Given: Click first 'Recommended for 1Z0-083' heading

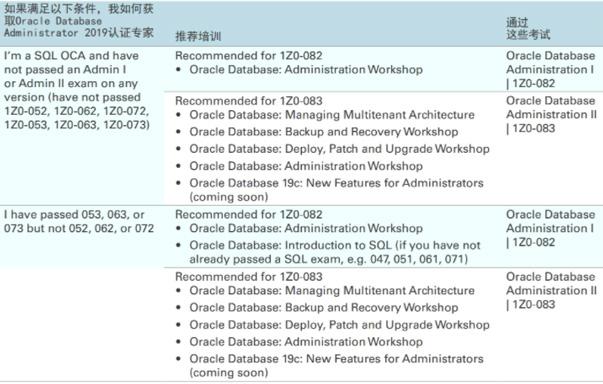Looking at the screenshot, I should 249,101.
